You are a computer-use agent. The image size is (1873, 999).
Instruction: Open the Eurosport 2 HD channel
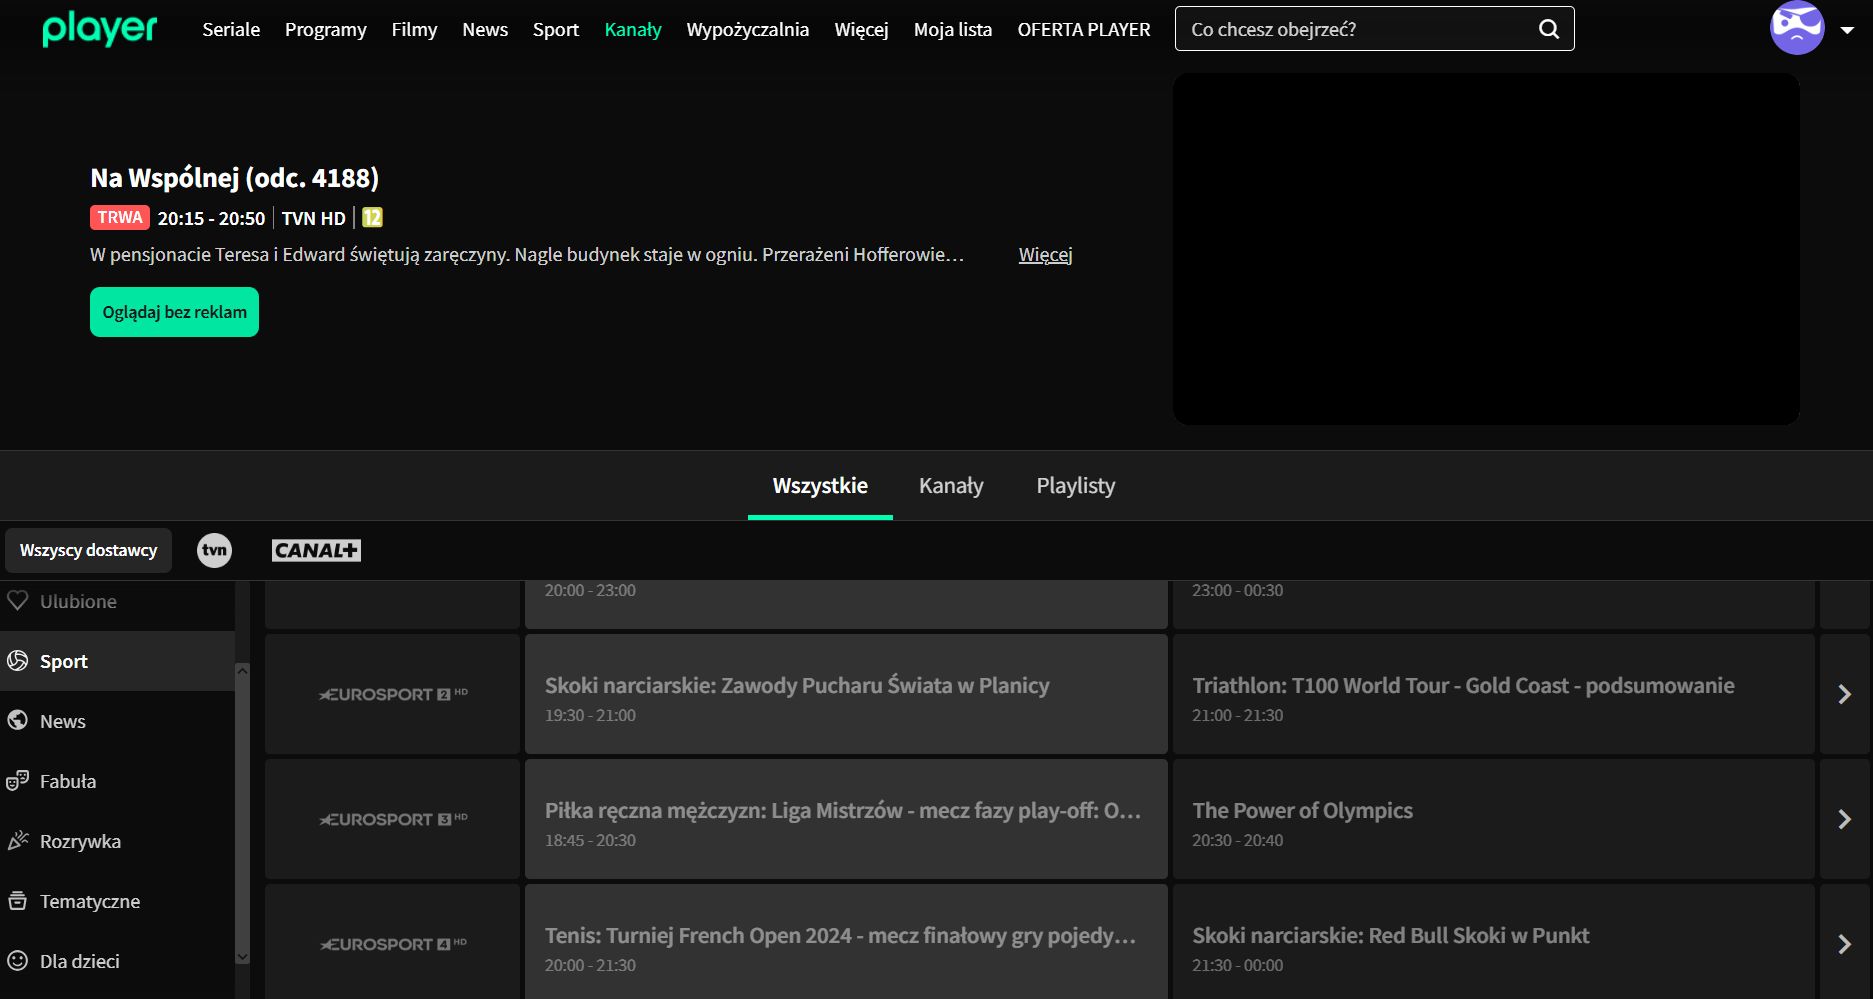[x=392, y=694]
